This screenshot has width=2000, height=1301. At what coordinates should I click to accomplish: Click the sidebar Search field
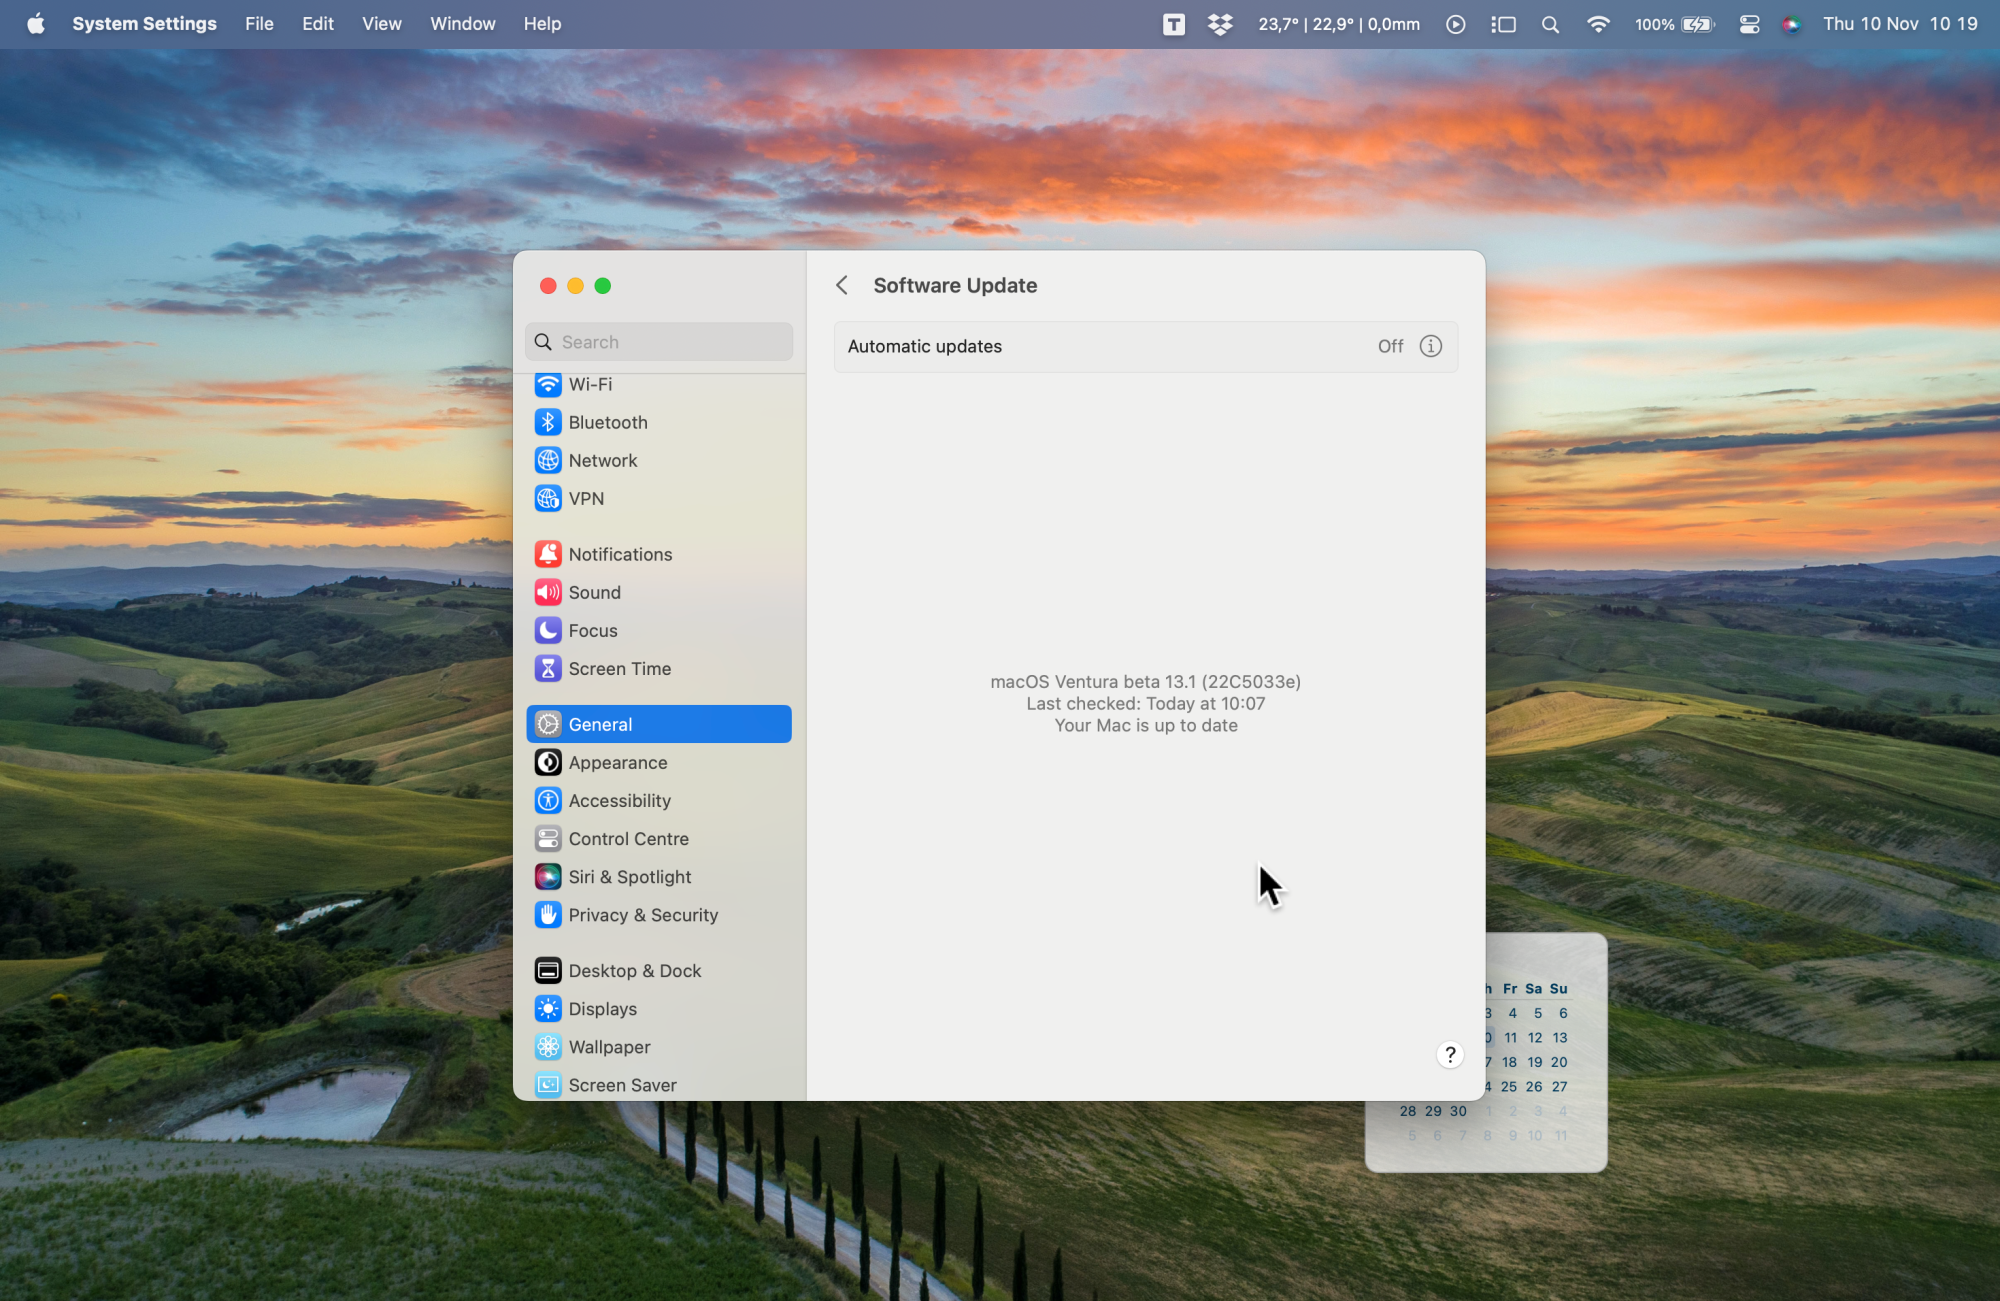click(x=659, y=342)
